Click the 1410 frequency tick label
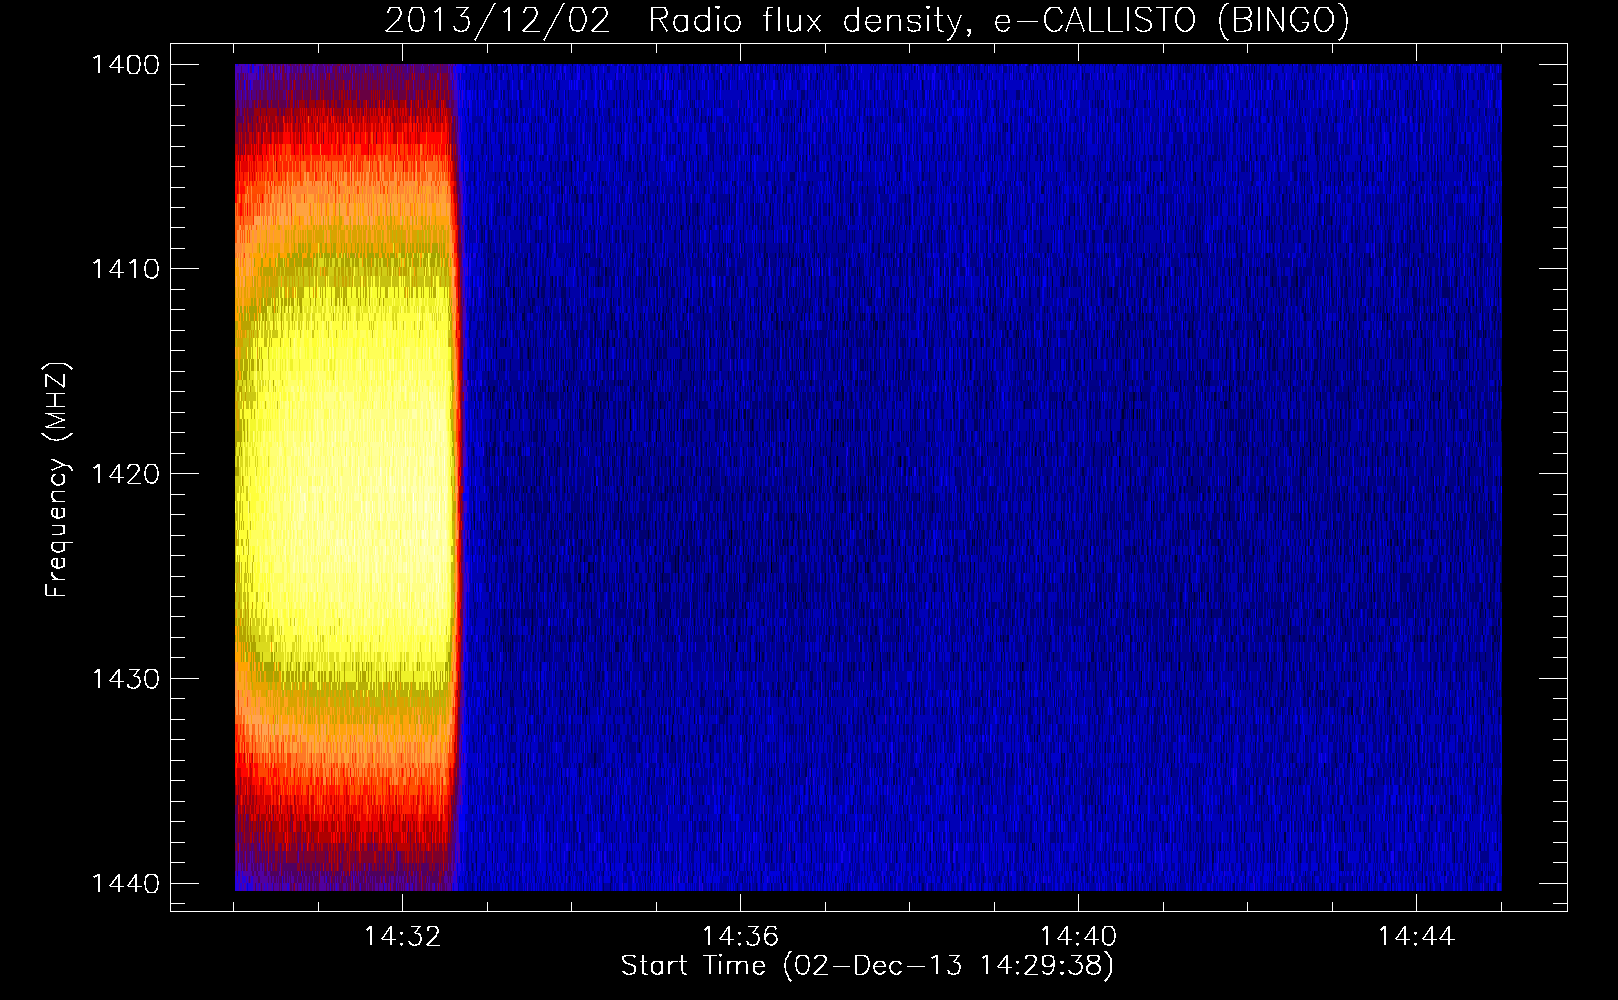Viewport: 1618px width, 1000px height. click(x=125, y=269)
